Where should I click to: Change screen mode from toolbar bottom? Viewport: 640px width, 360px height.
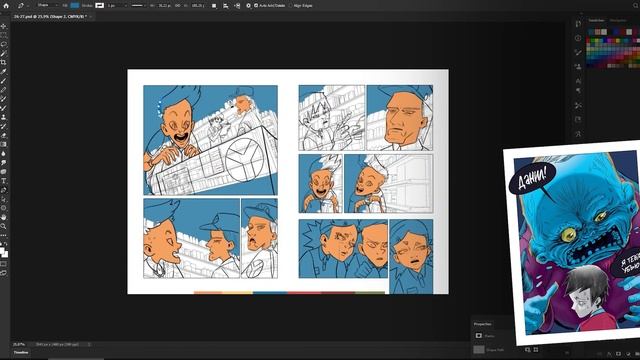click(x=4, y=273)
